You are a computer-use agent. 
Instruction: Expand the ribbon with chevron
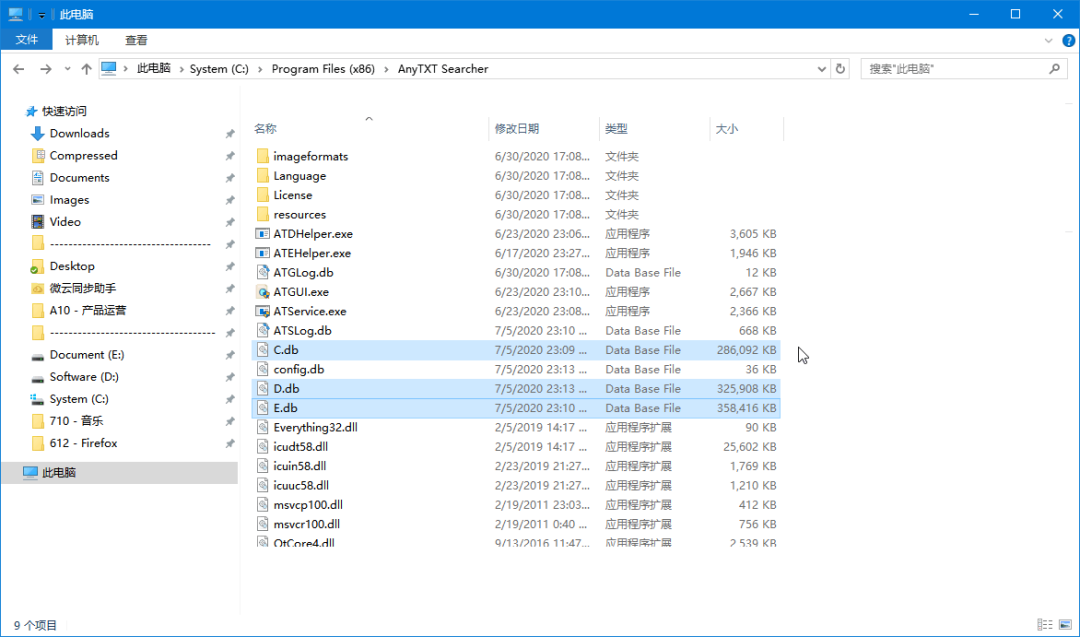pyautogui.click(x=1048, y=41)
